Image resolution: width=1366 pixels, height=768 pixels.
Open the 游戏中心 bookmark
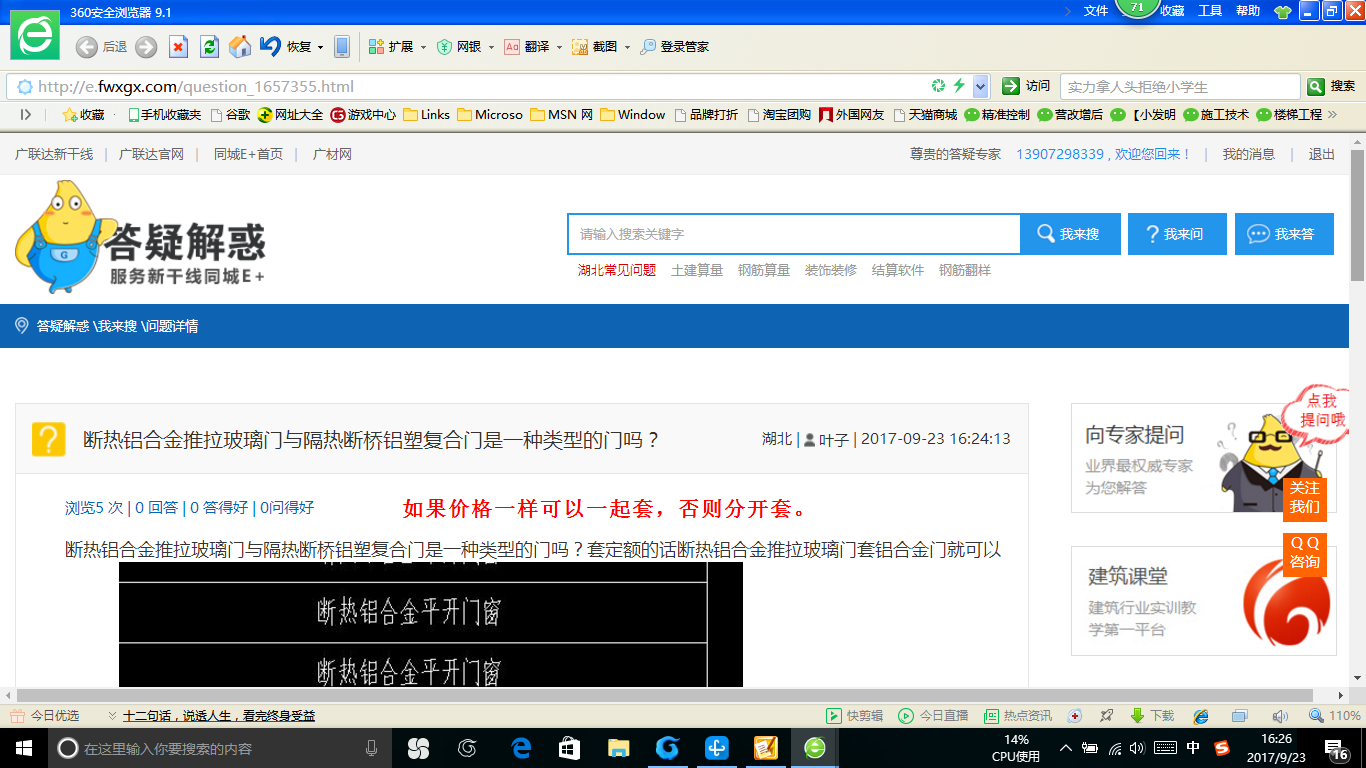[x=363, y=115]
